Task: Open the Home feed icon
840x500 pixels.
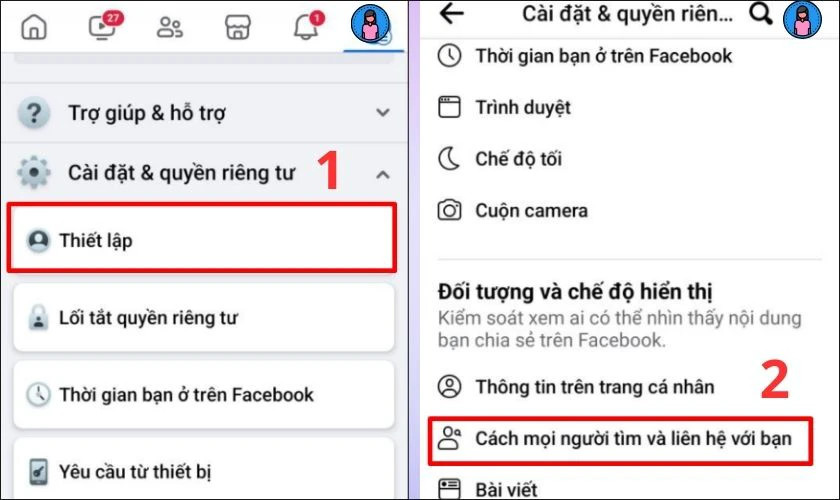Action: pos(34,27)
